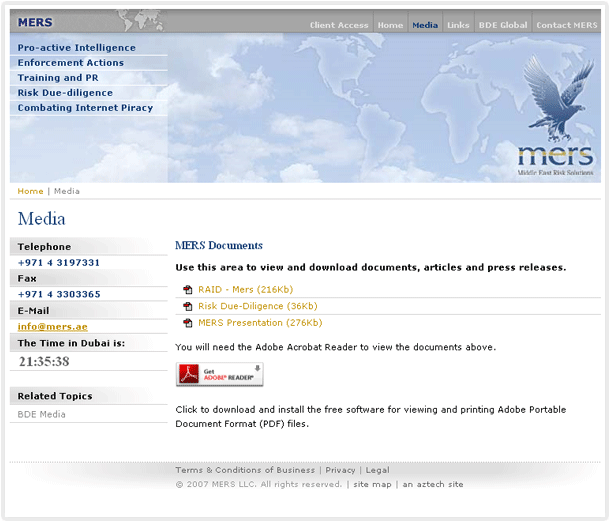
Task: Click the Related Topics heading
Action: (x=55, y=396)
